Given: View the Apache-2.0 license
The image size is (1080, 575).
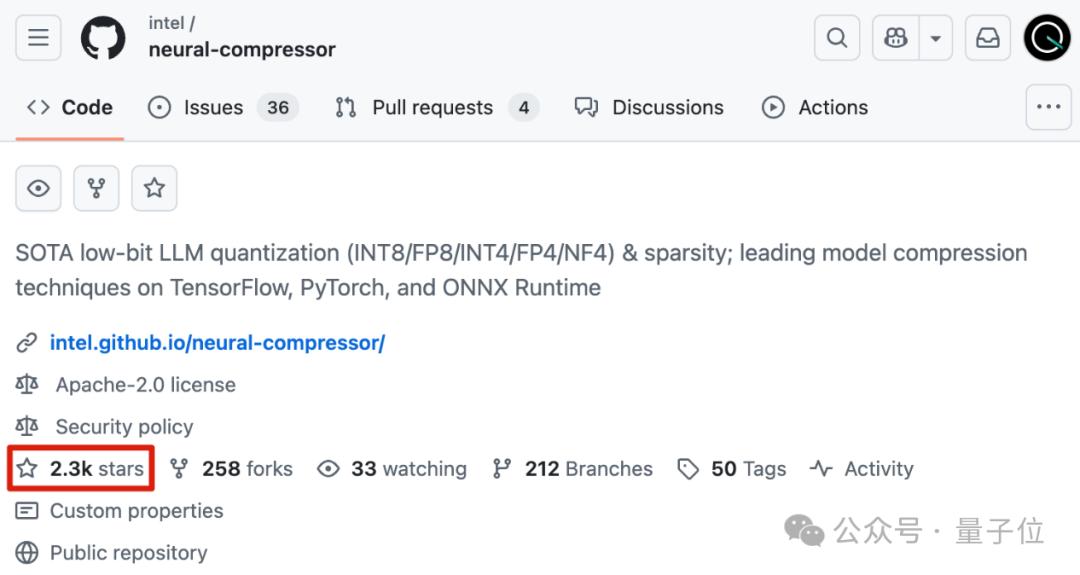Looking at the screenshot, I should coord(145,384).
